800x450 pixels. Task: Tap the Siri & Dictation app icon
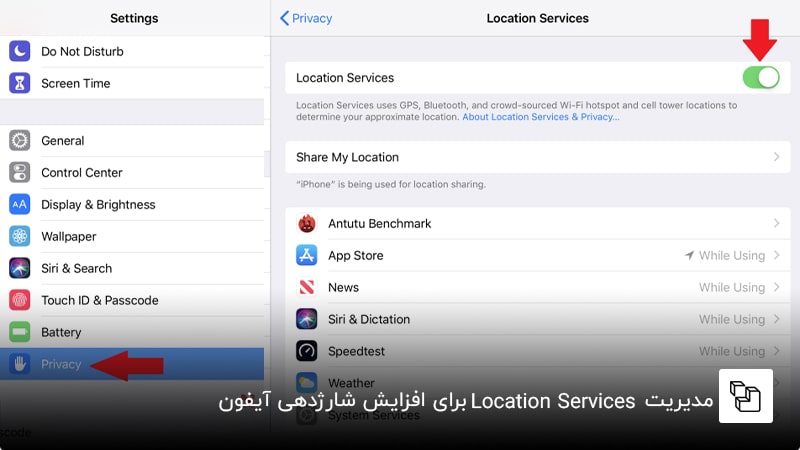[x=307, y=319]
